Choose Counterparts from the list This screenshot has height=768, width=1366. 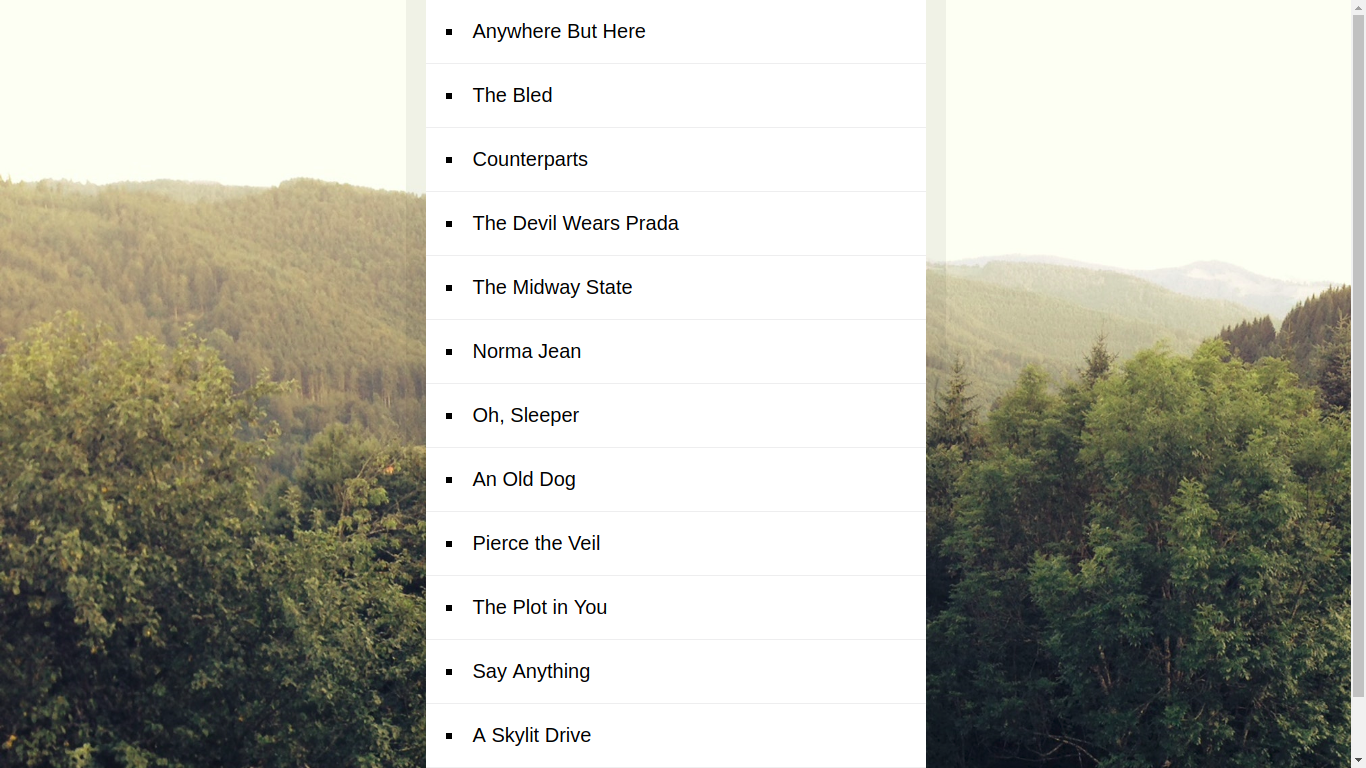pyautogui.click(x=676, y=160)
